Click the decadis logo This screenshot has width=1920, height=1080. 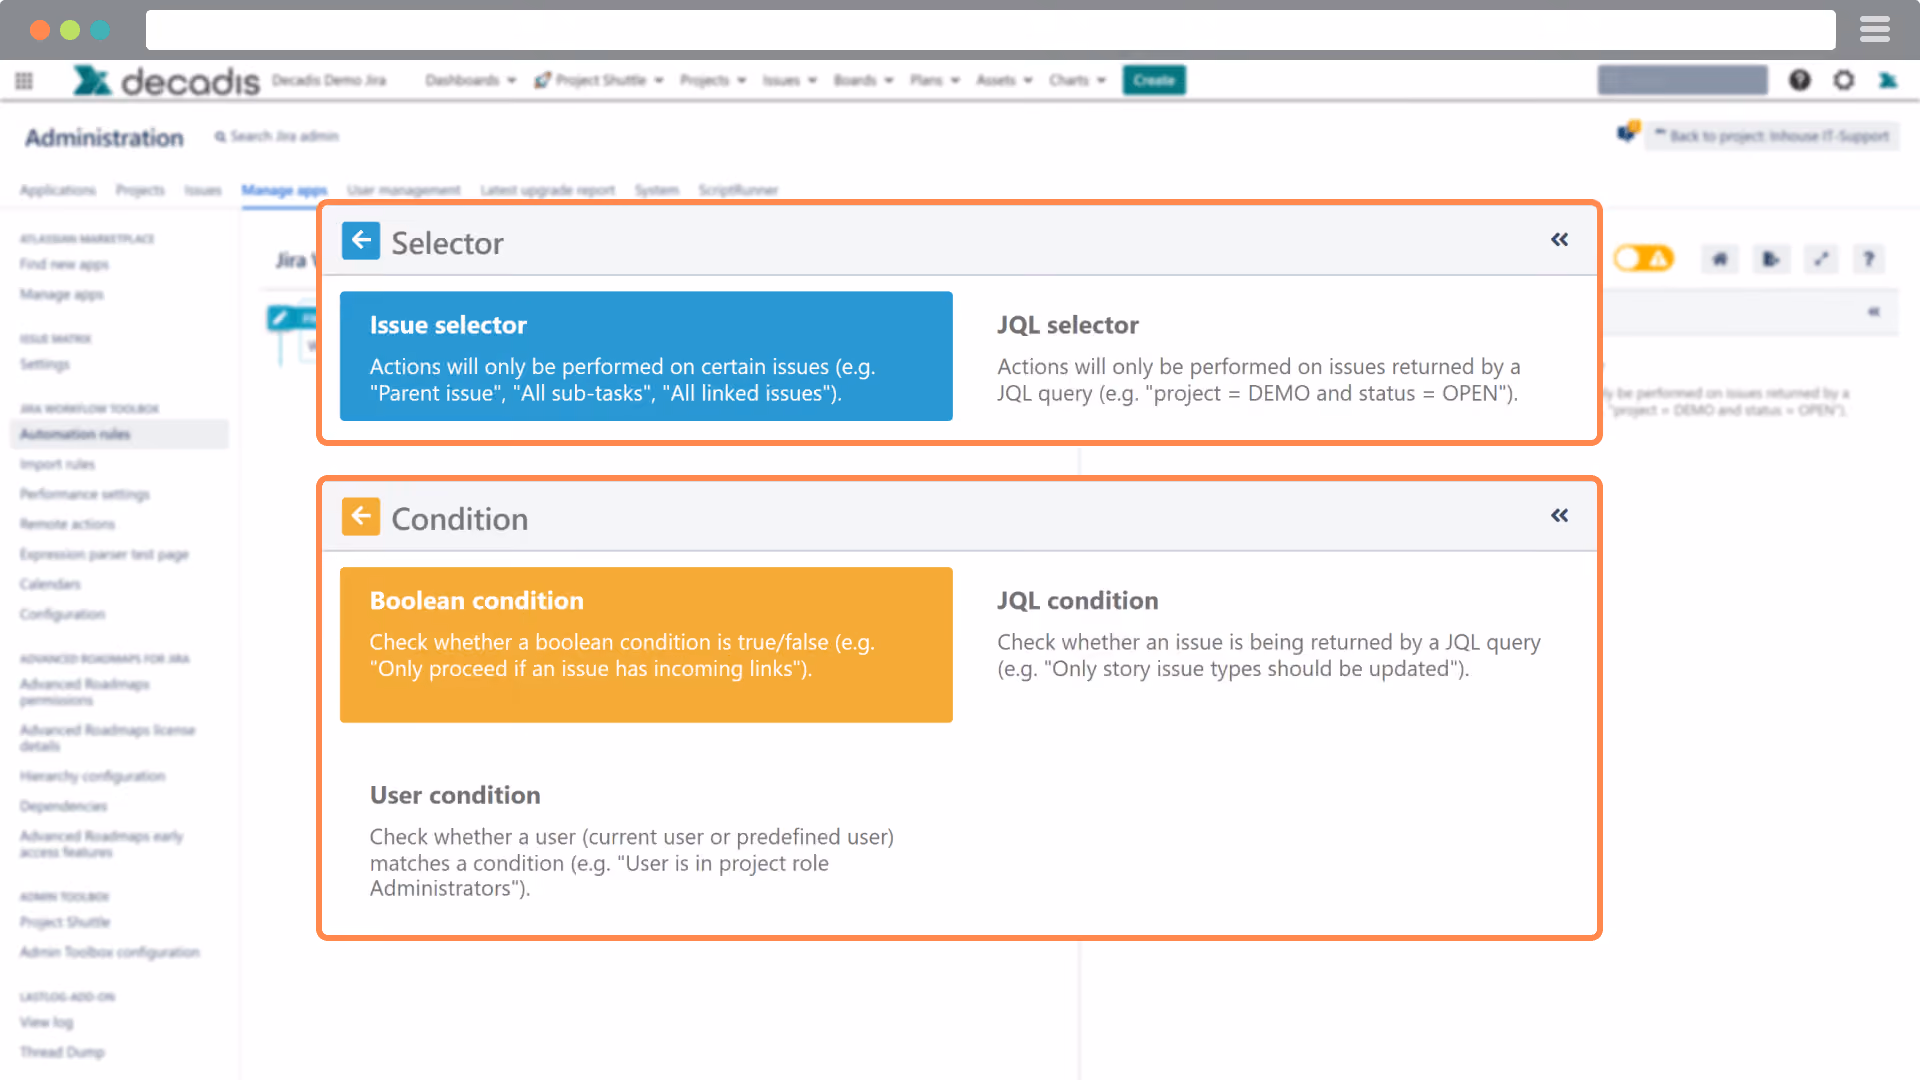[166, 80]
